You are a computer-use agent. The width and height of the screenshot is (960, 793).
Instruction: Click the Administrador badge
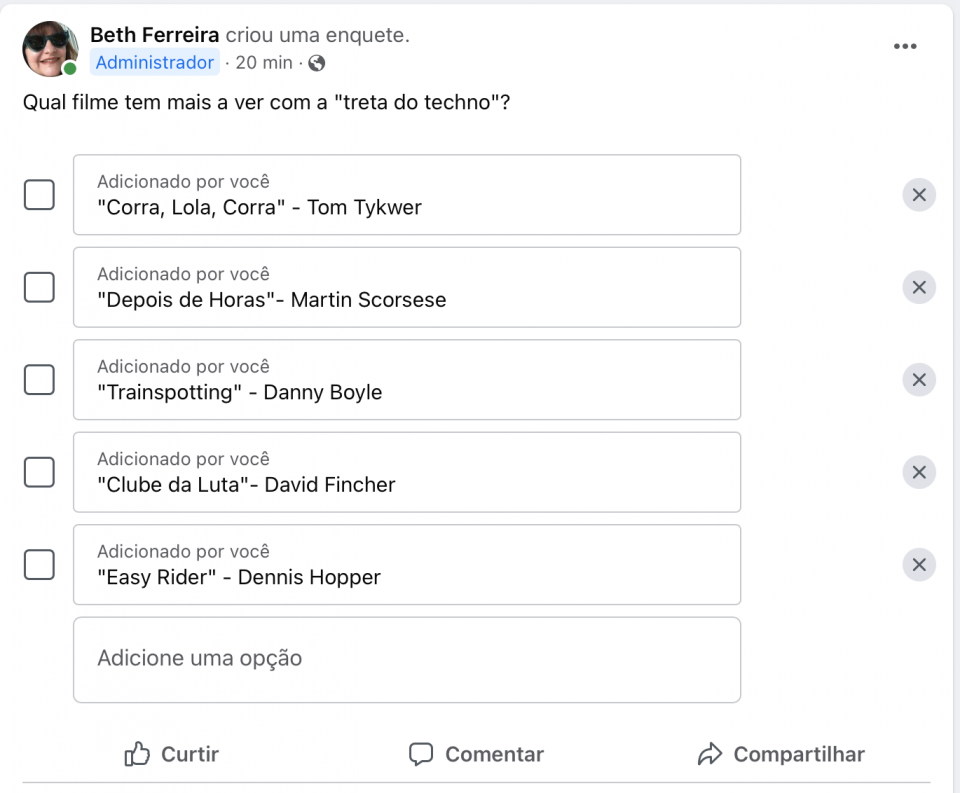155,62
